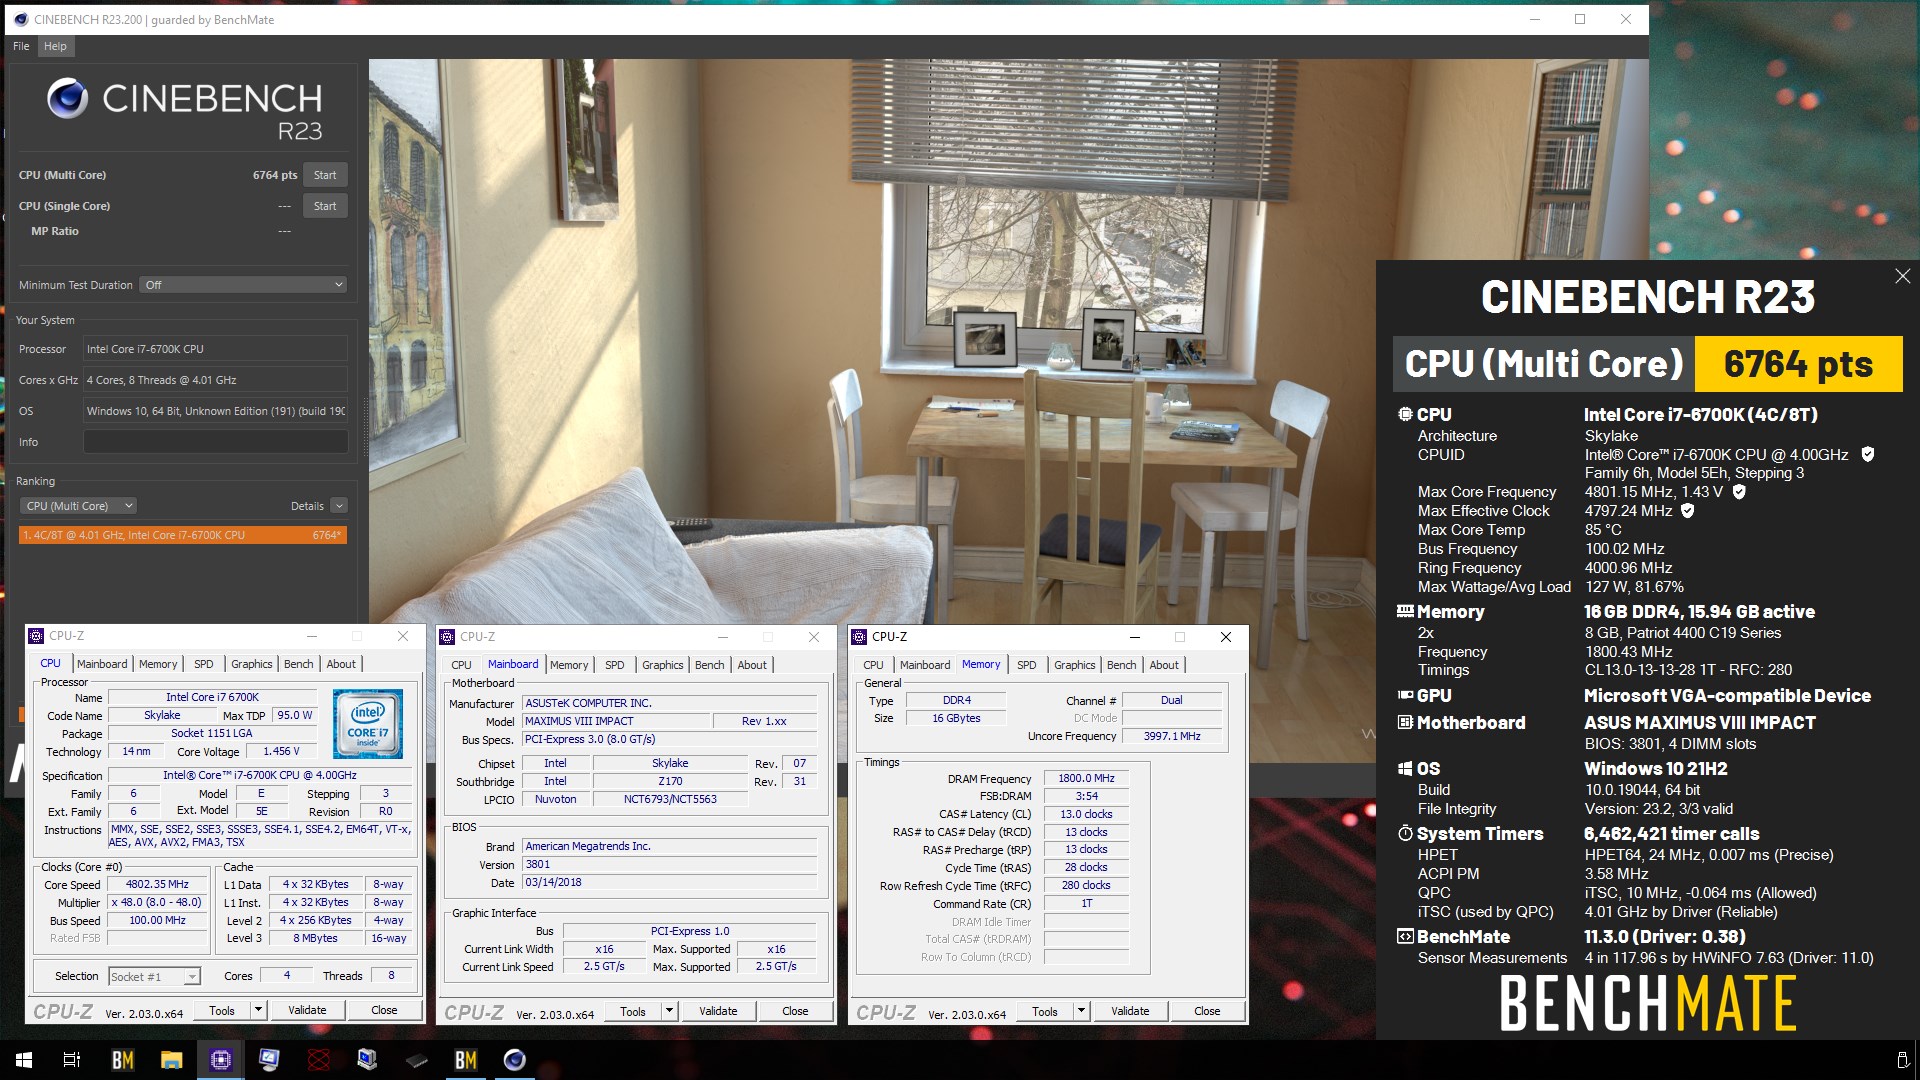Open Tools dropdown arrow in Mainboard CPU-Z
Viewport: 1920px width, 1080px height.
coord(669,1011)
